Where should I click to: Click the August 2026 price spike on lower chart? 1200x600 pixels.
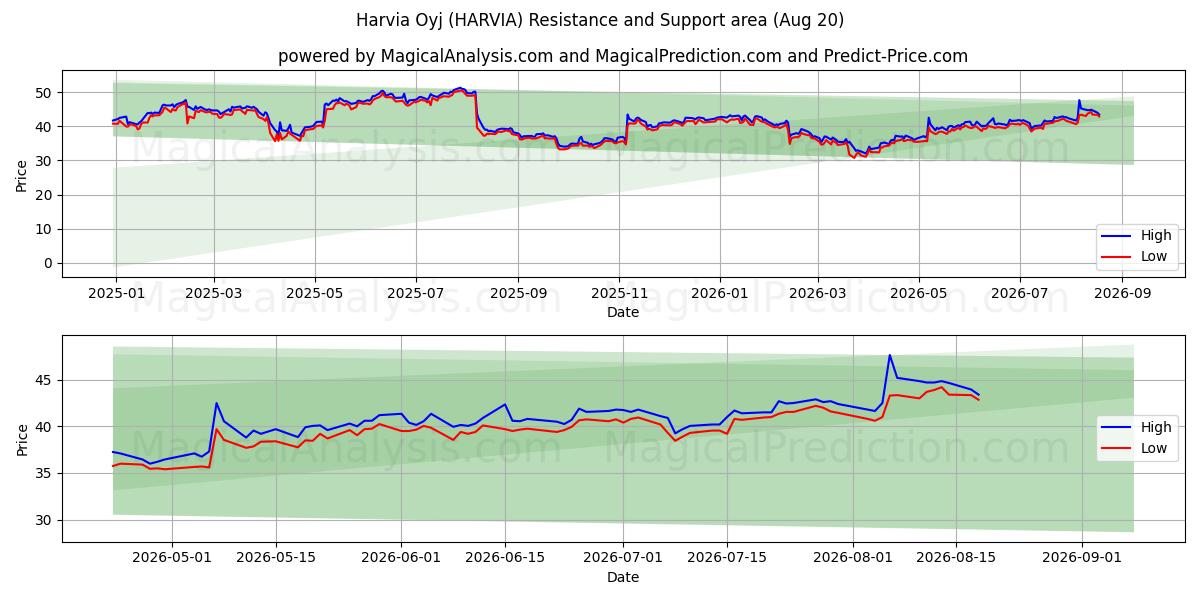(x=889, y=355)
